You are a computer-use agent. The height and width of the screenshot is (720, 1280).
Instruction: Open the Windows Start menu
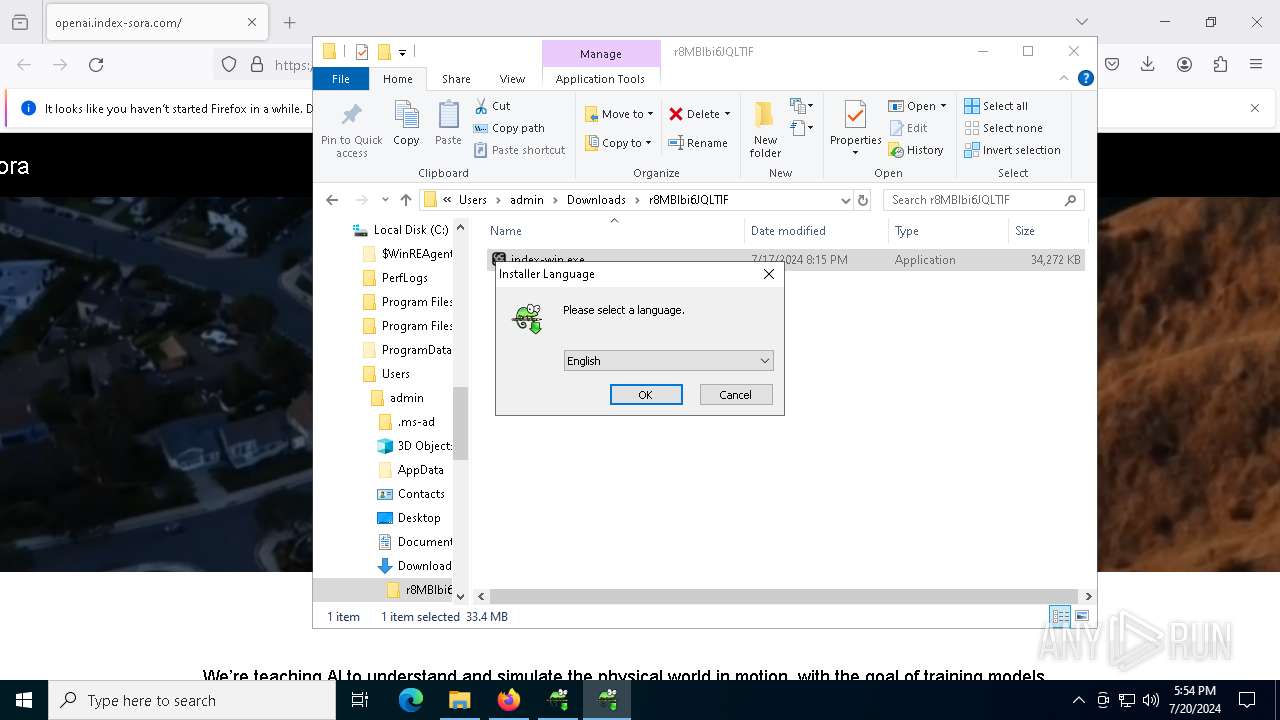pos(24,700)
